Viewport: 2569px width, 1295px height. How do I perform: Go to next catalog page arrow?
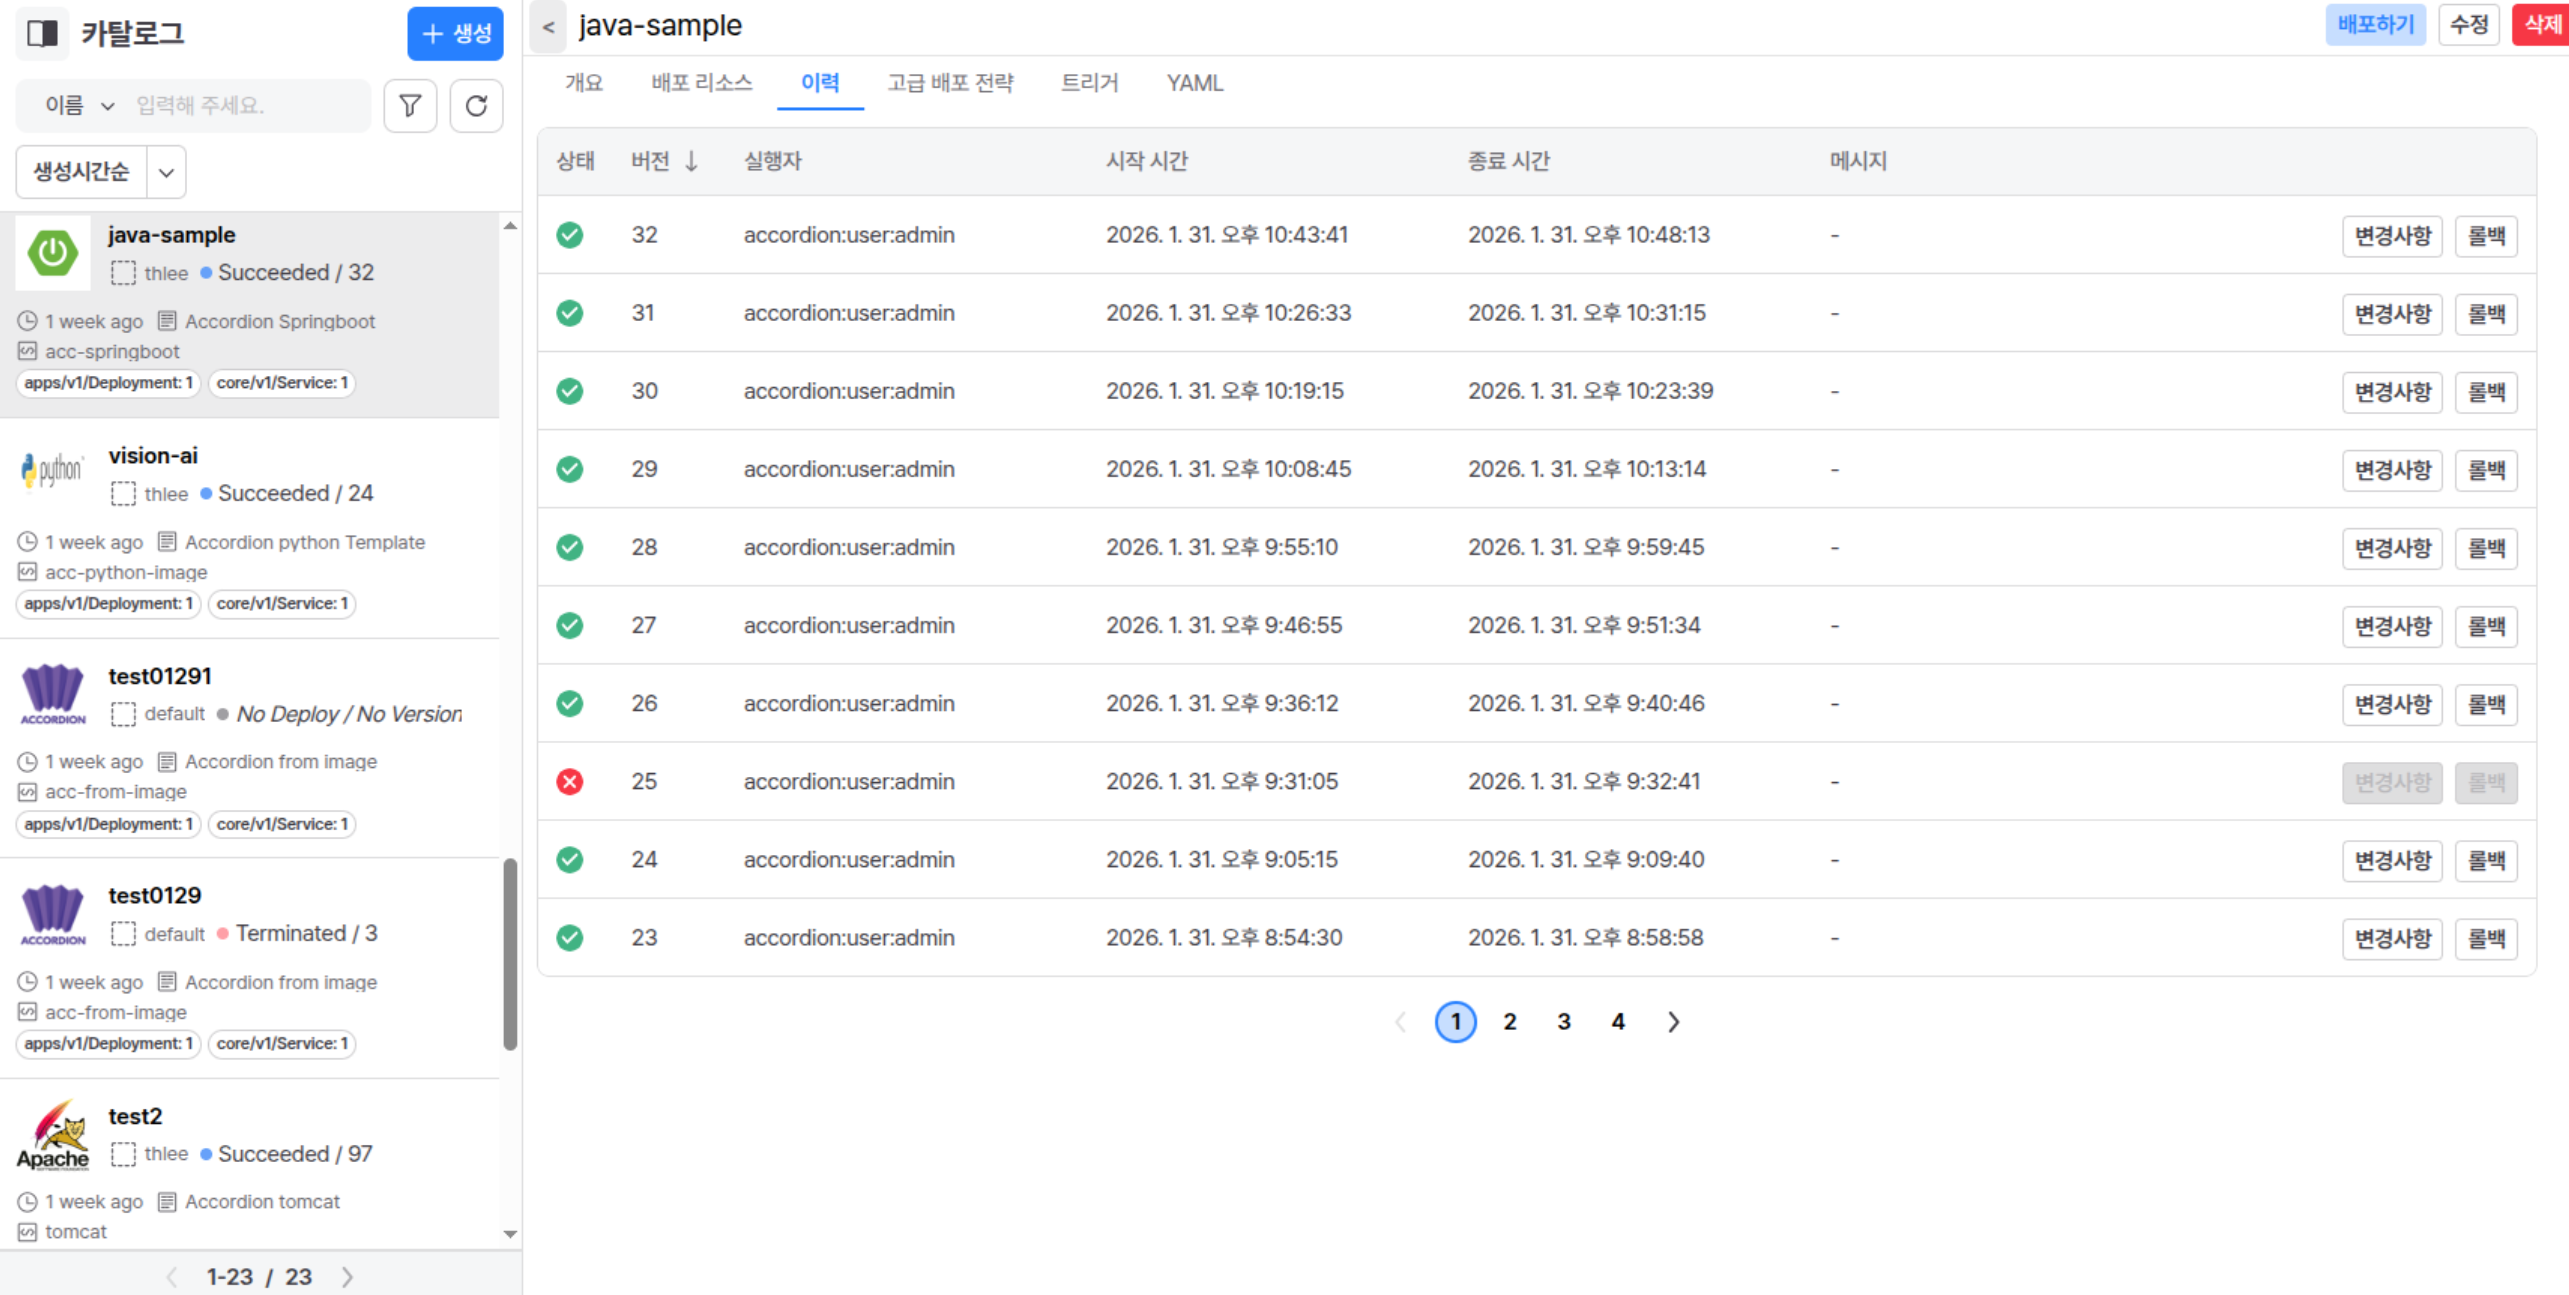click(347, 1276)
